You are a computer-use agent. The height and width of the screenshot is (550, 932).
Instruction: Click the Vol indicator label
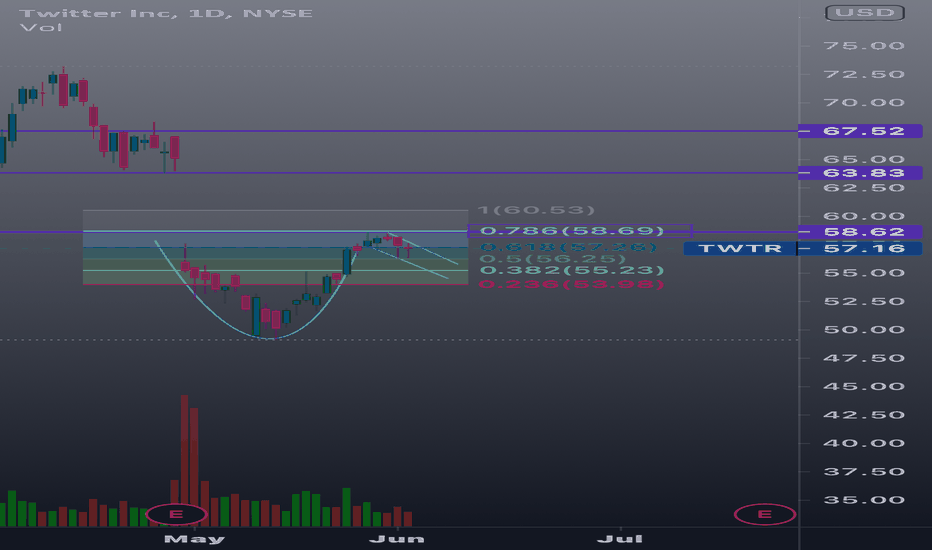click(x=41, y=27)
